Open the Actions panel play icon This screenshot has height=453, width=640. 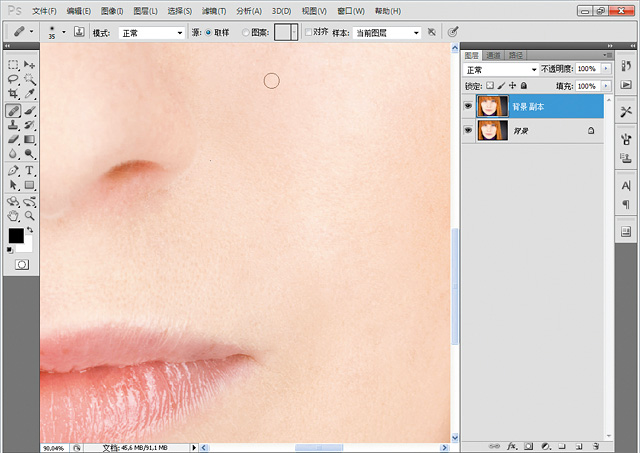click(x=626, y=85)
